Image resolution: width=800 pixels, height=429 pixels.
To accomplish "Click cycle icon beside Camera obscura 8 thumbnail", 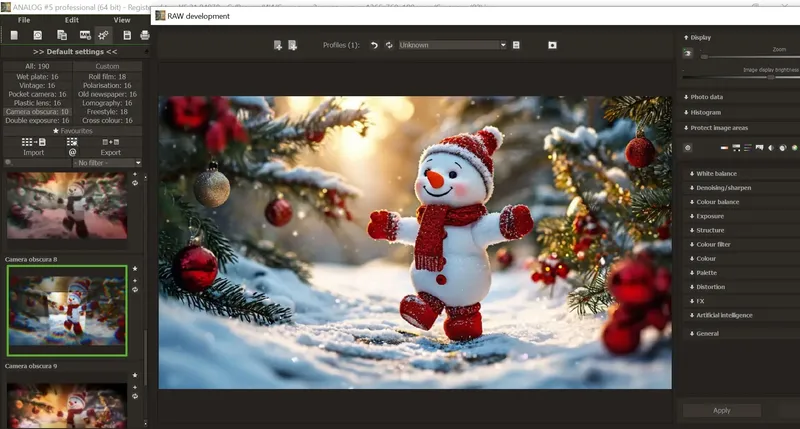I will click(135, 290).
